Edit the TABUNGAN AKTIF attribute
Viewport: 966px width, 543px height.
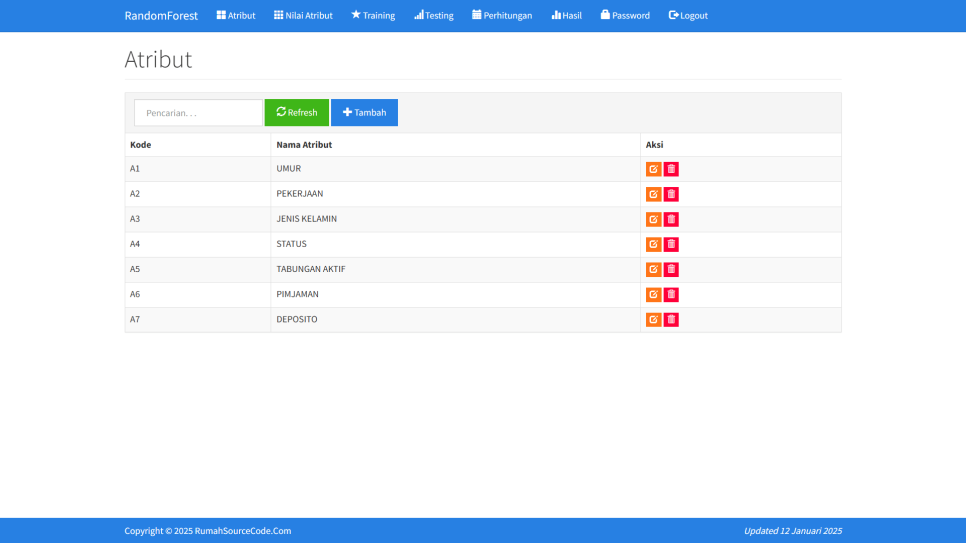point(653,269)
